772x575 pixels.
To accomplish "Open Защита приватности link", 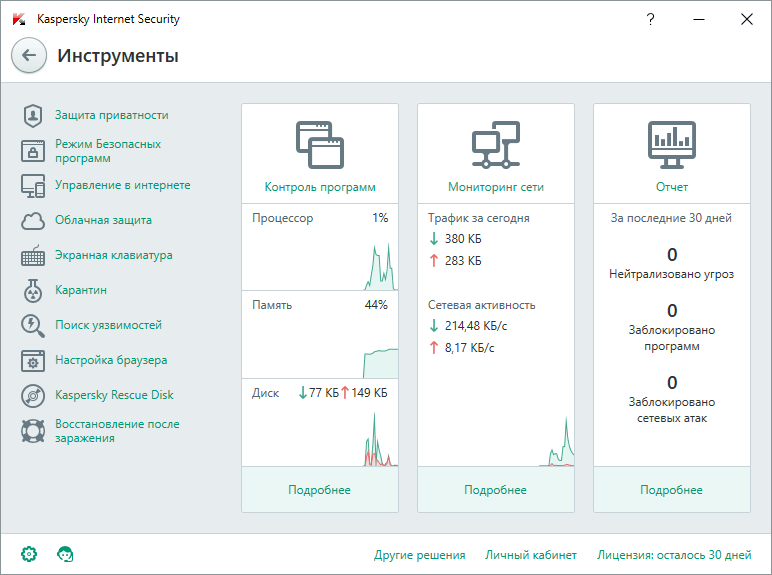I will [112, 115].
